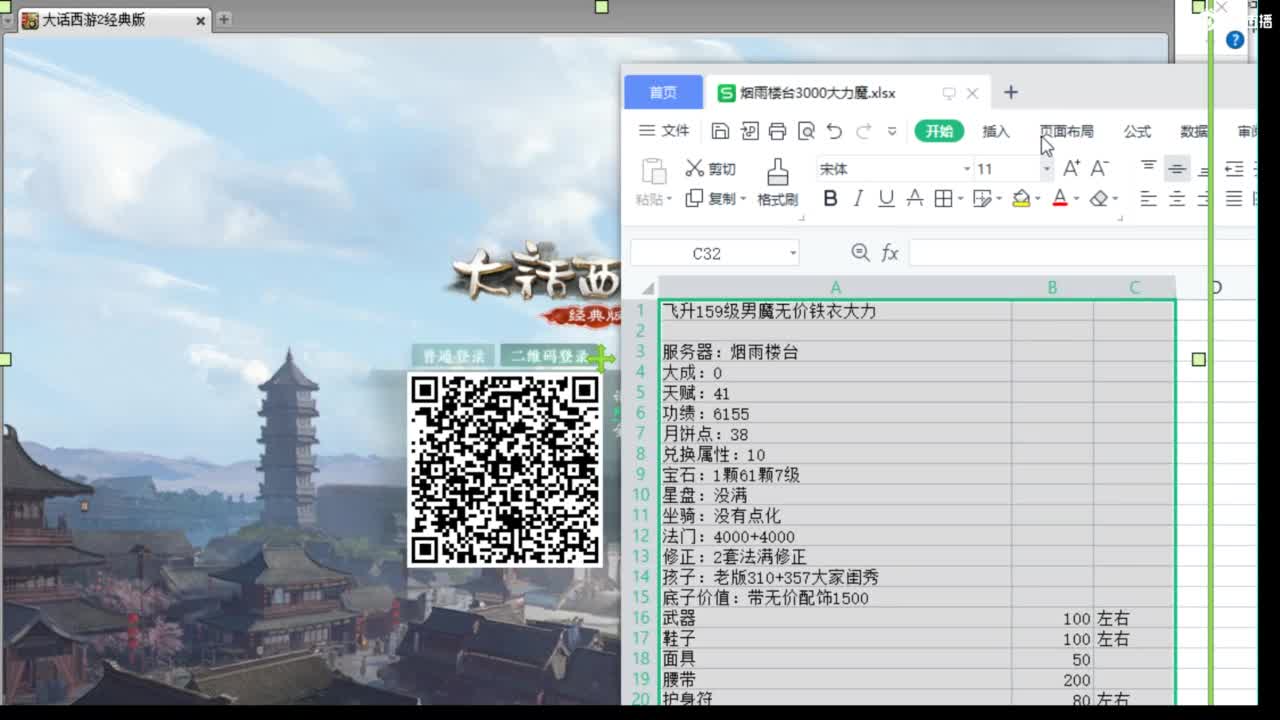Expand the font color dropdown arrow

click(1076, 199)
